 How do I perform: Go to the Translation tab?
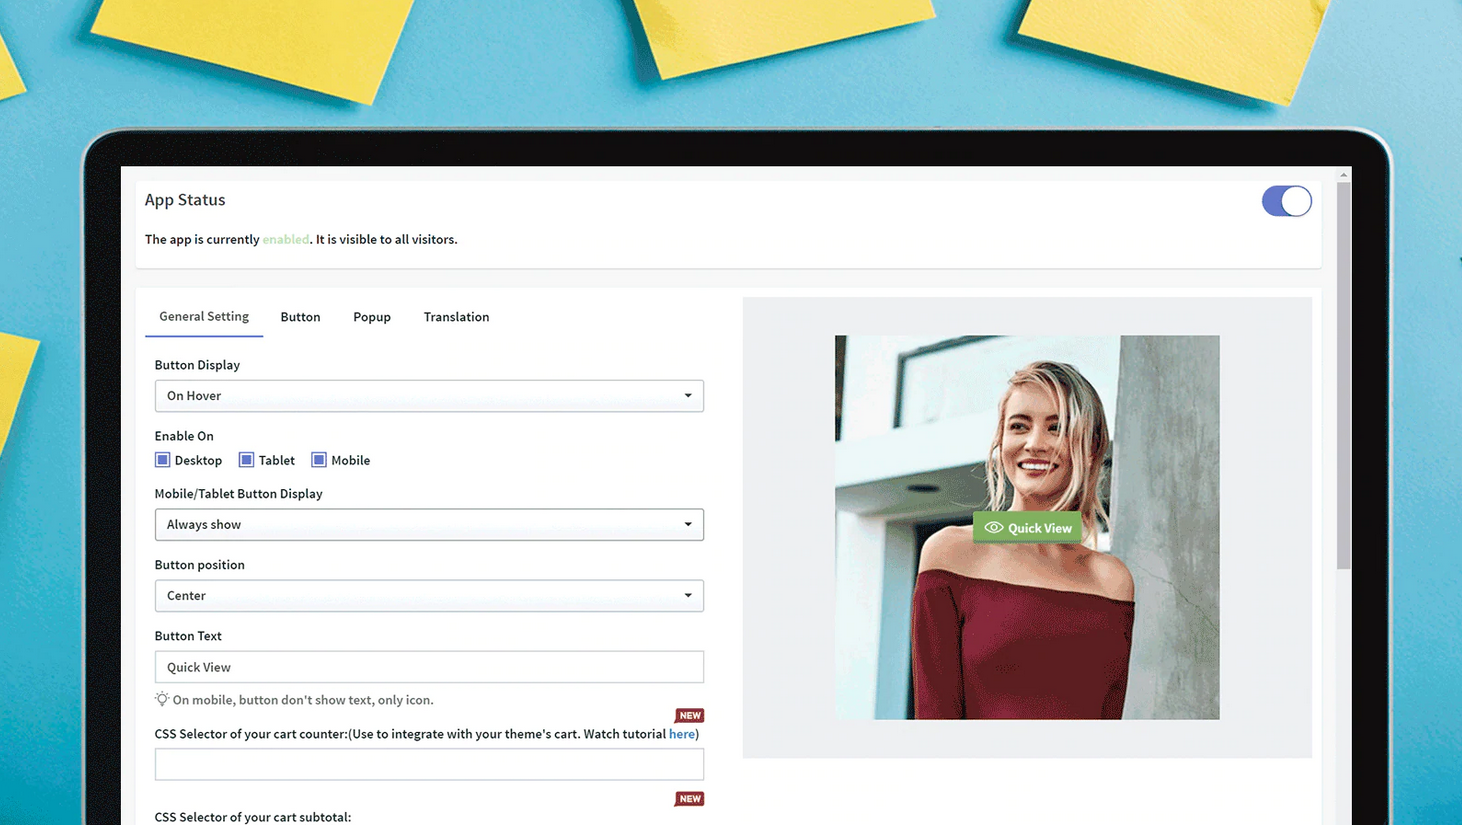pos(456,317)
